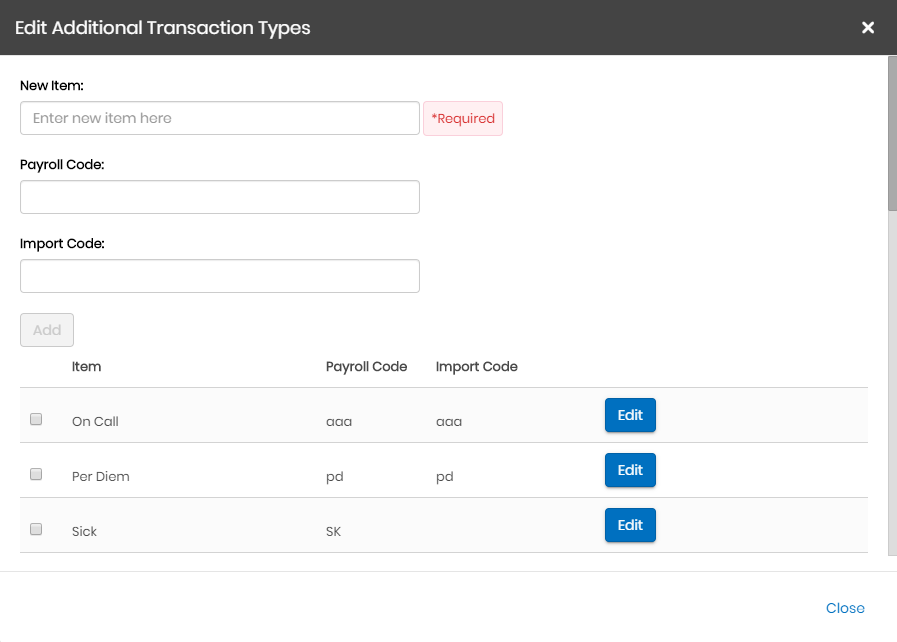Click the vertical scrollbar thumb

[892, 132]
